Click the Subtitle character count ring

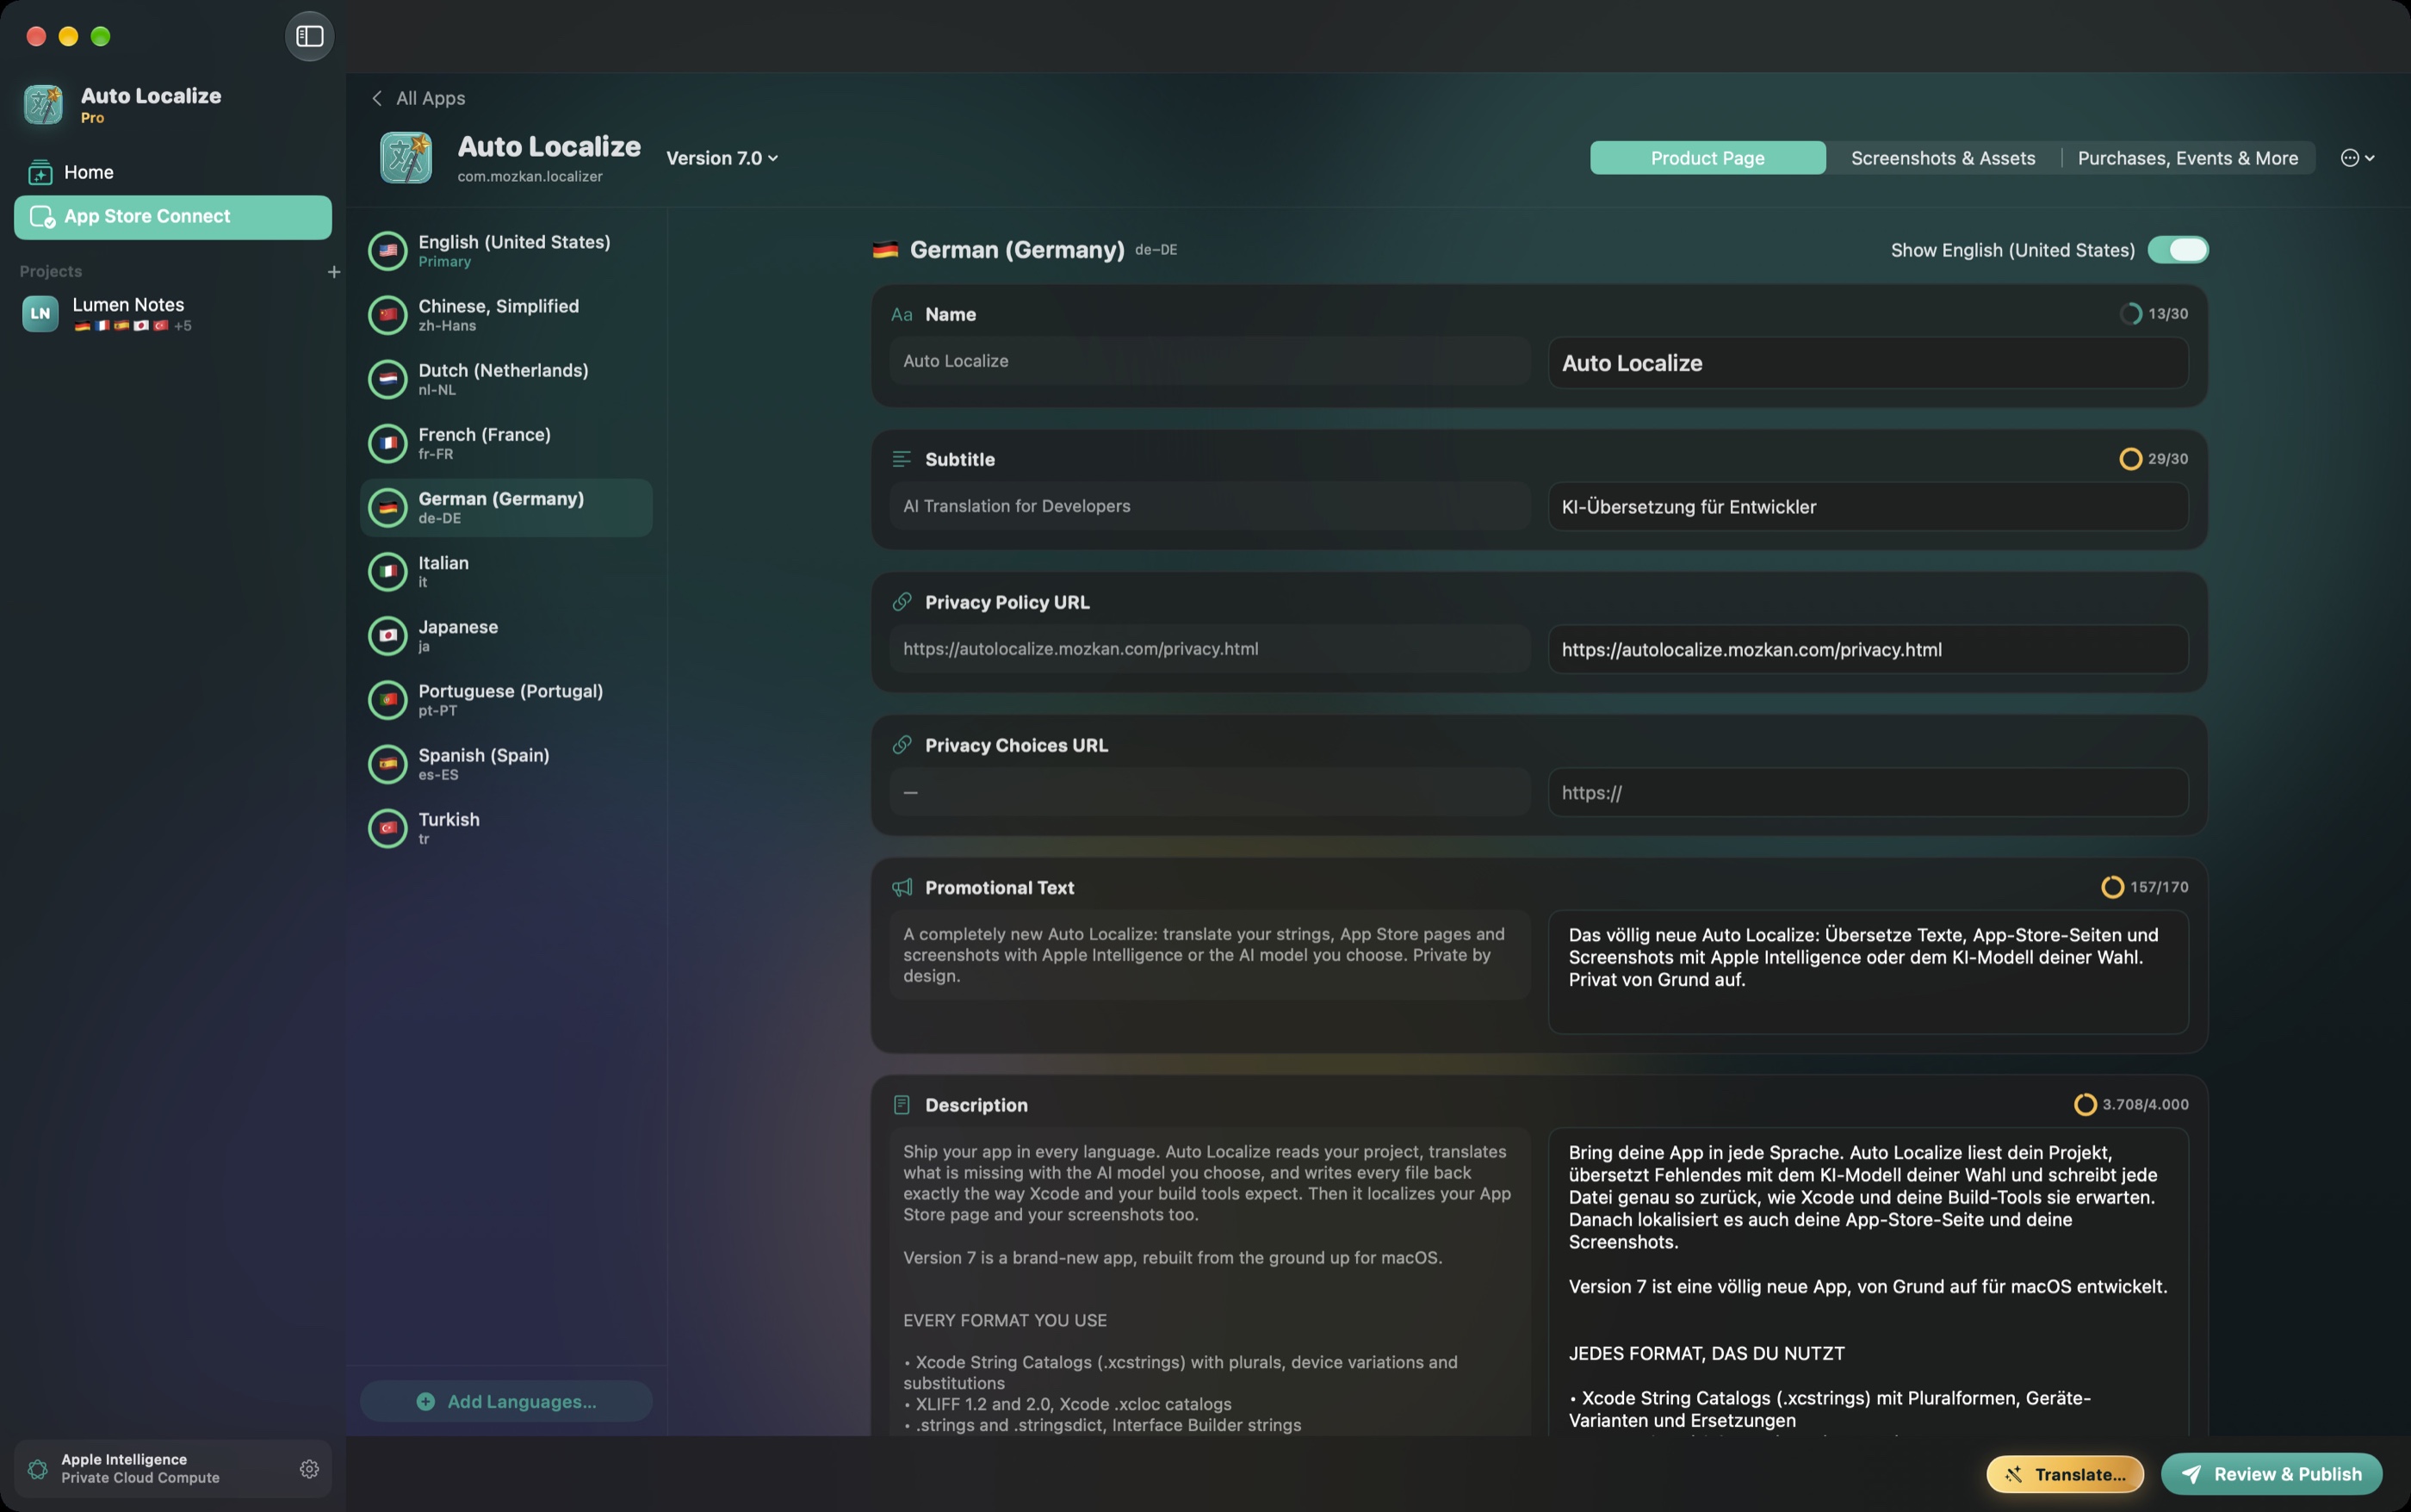2130,459
